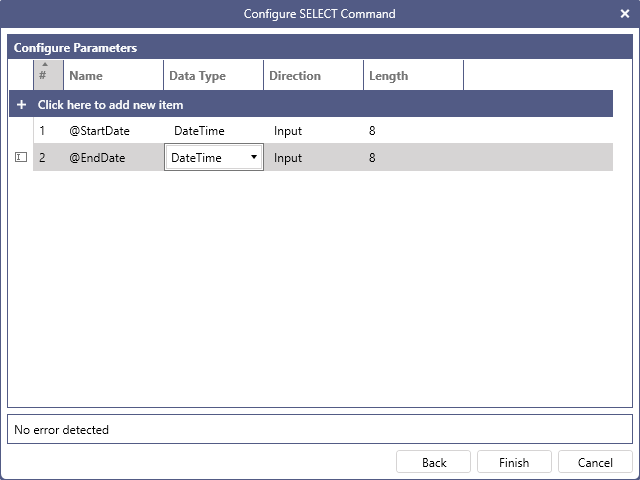Click DateTime data type of @StartDate
Screen dimensions: 640x480
pyautogui.click(x=199, y=131)
